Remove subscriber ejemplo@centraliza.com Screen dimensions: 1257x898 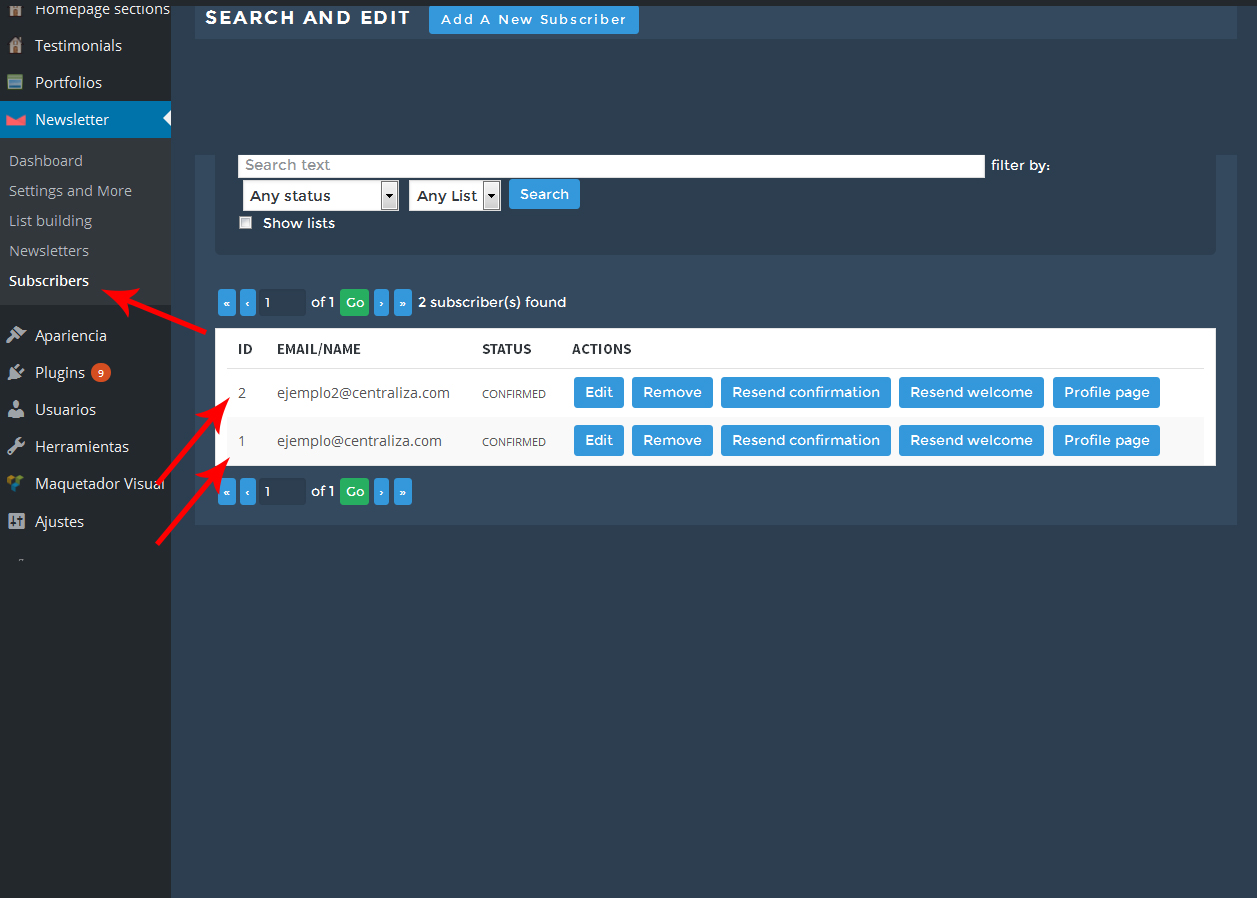click(x=672, y=440)
